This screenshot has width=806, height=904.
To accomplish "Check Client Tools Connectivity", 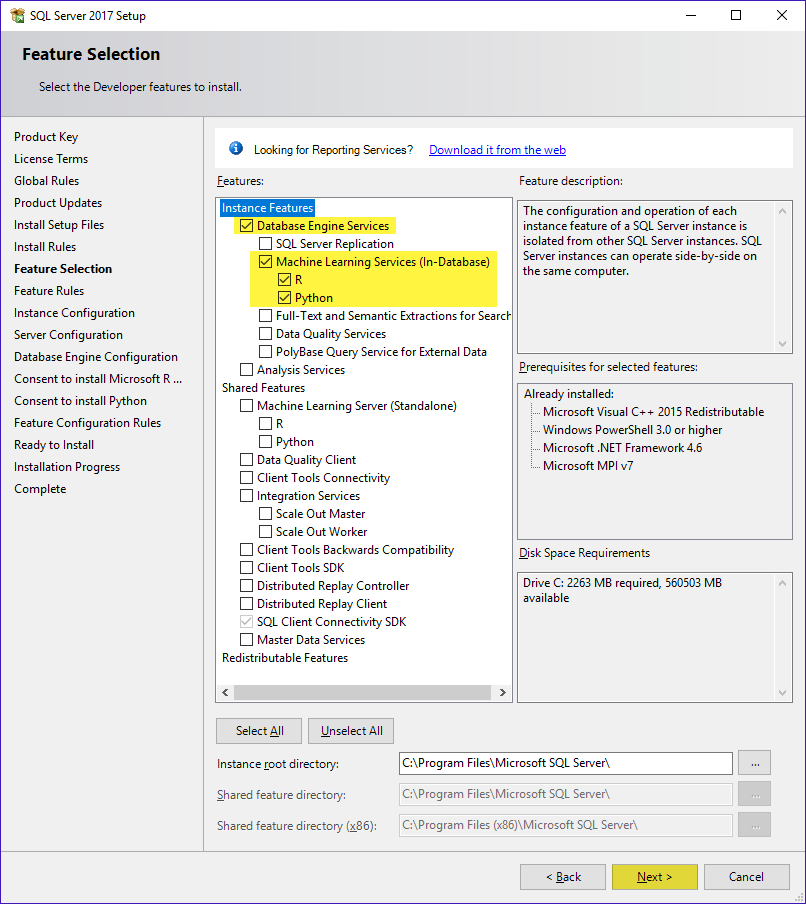I will [x=246, y=477].
